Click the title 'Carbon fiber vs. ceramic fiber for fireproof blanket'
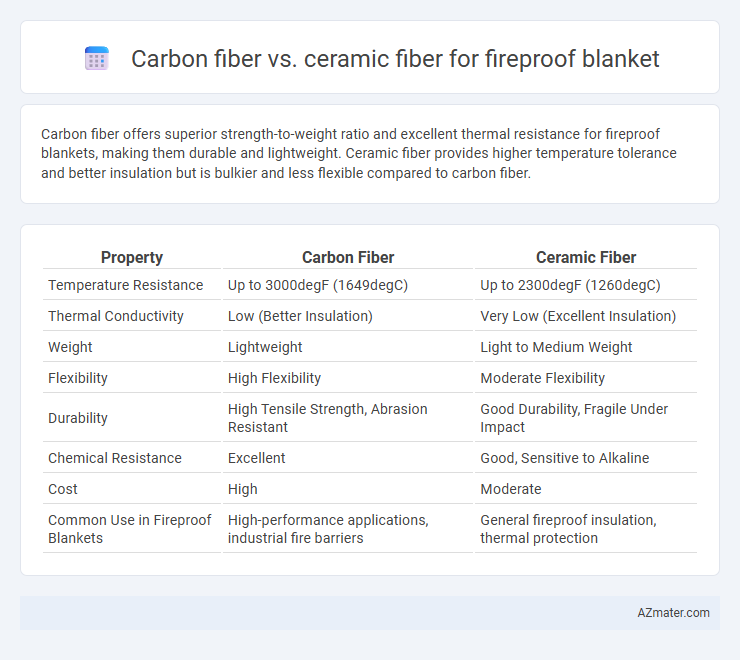 click(395, 59)
